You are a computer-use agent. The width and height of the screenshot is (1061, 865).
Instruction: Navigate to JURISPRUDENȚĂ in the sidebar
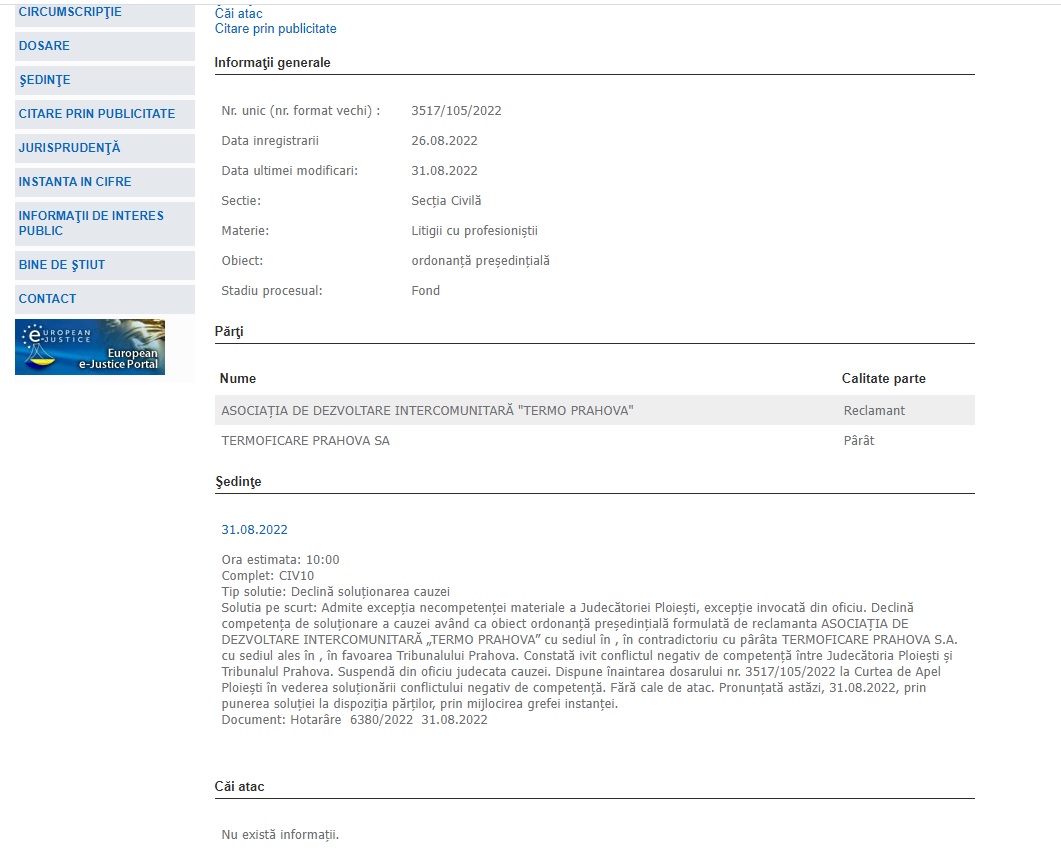pyautogui.click(x=69, y=148)
